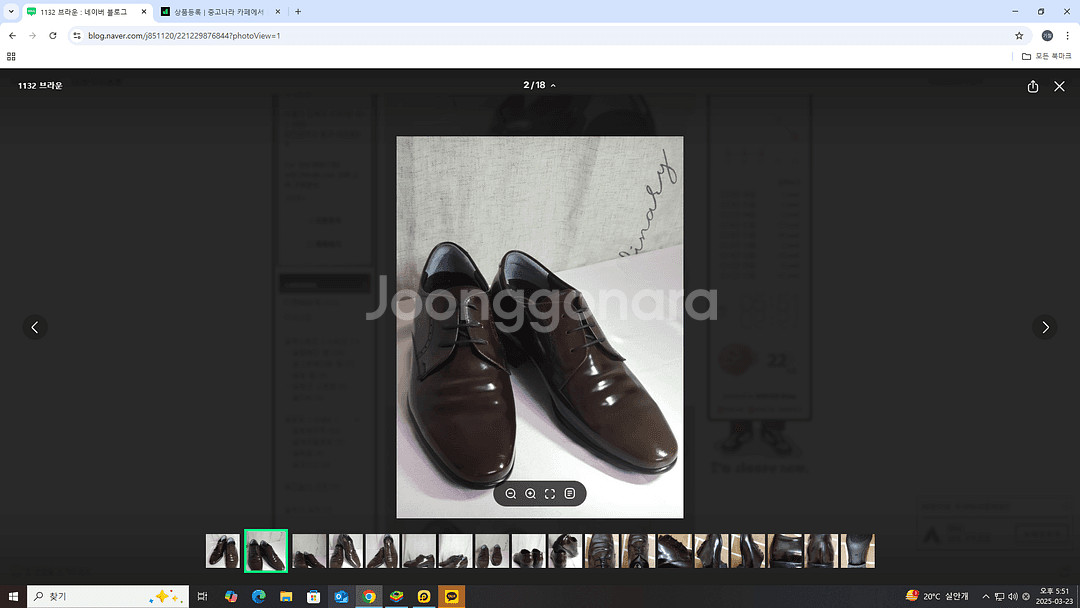Select the third thumbnail in the strip
This screenshot has height=608, width=1080.
pos(309,551)
